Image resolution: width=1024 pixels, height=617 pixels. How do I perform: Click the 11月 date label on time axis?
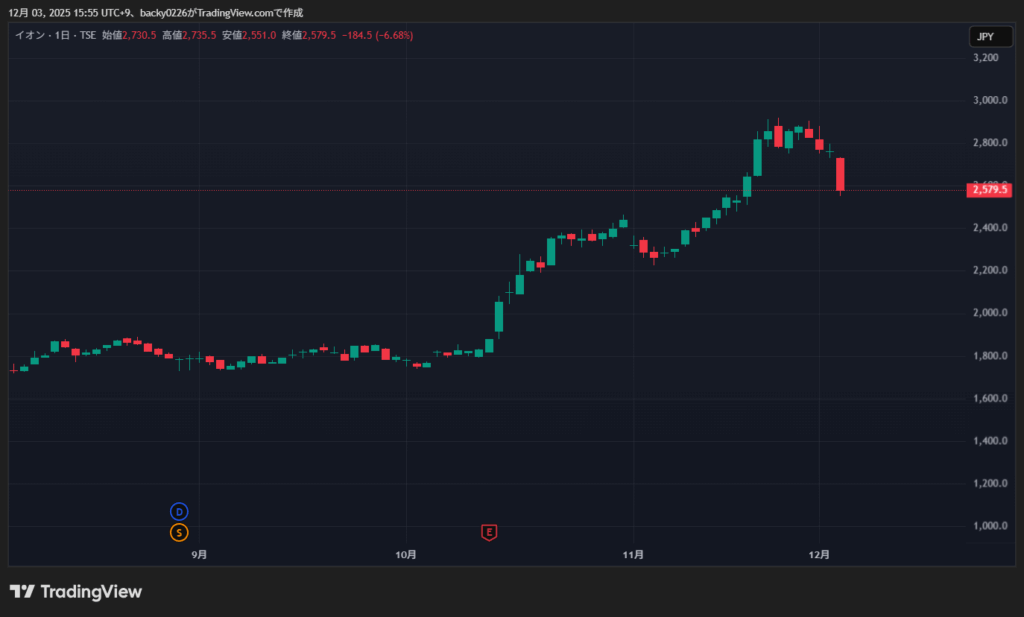pyautogui.click(x=633, y=554)
